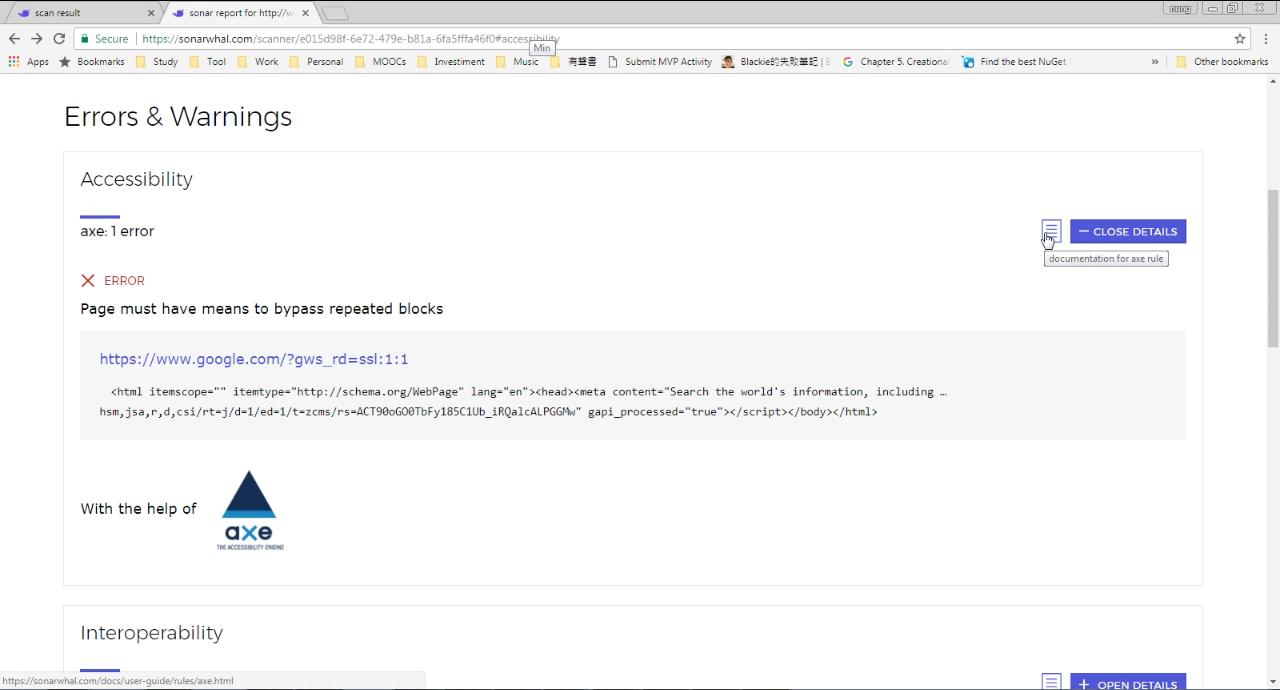Go forward in browser history
The image size is (1280, 690).
[37, 39]
